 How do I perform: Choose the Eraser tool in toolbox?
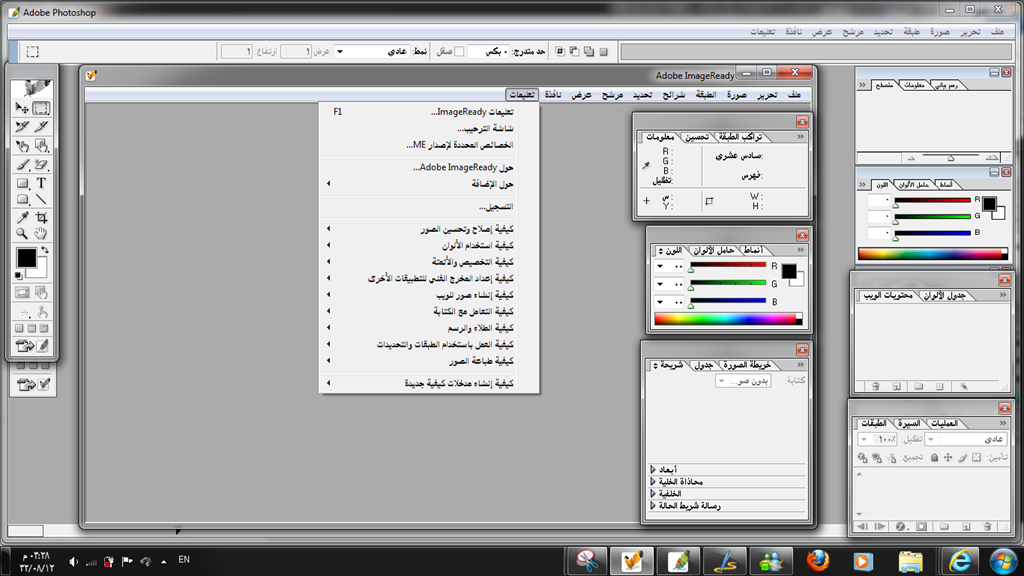(x=41, y=165)
